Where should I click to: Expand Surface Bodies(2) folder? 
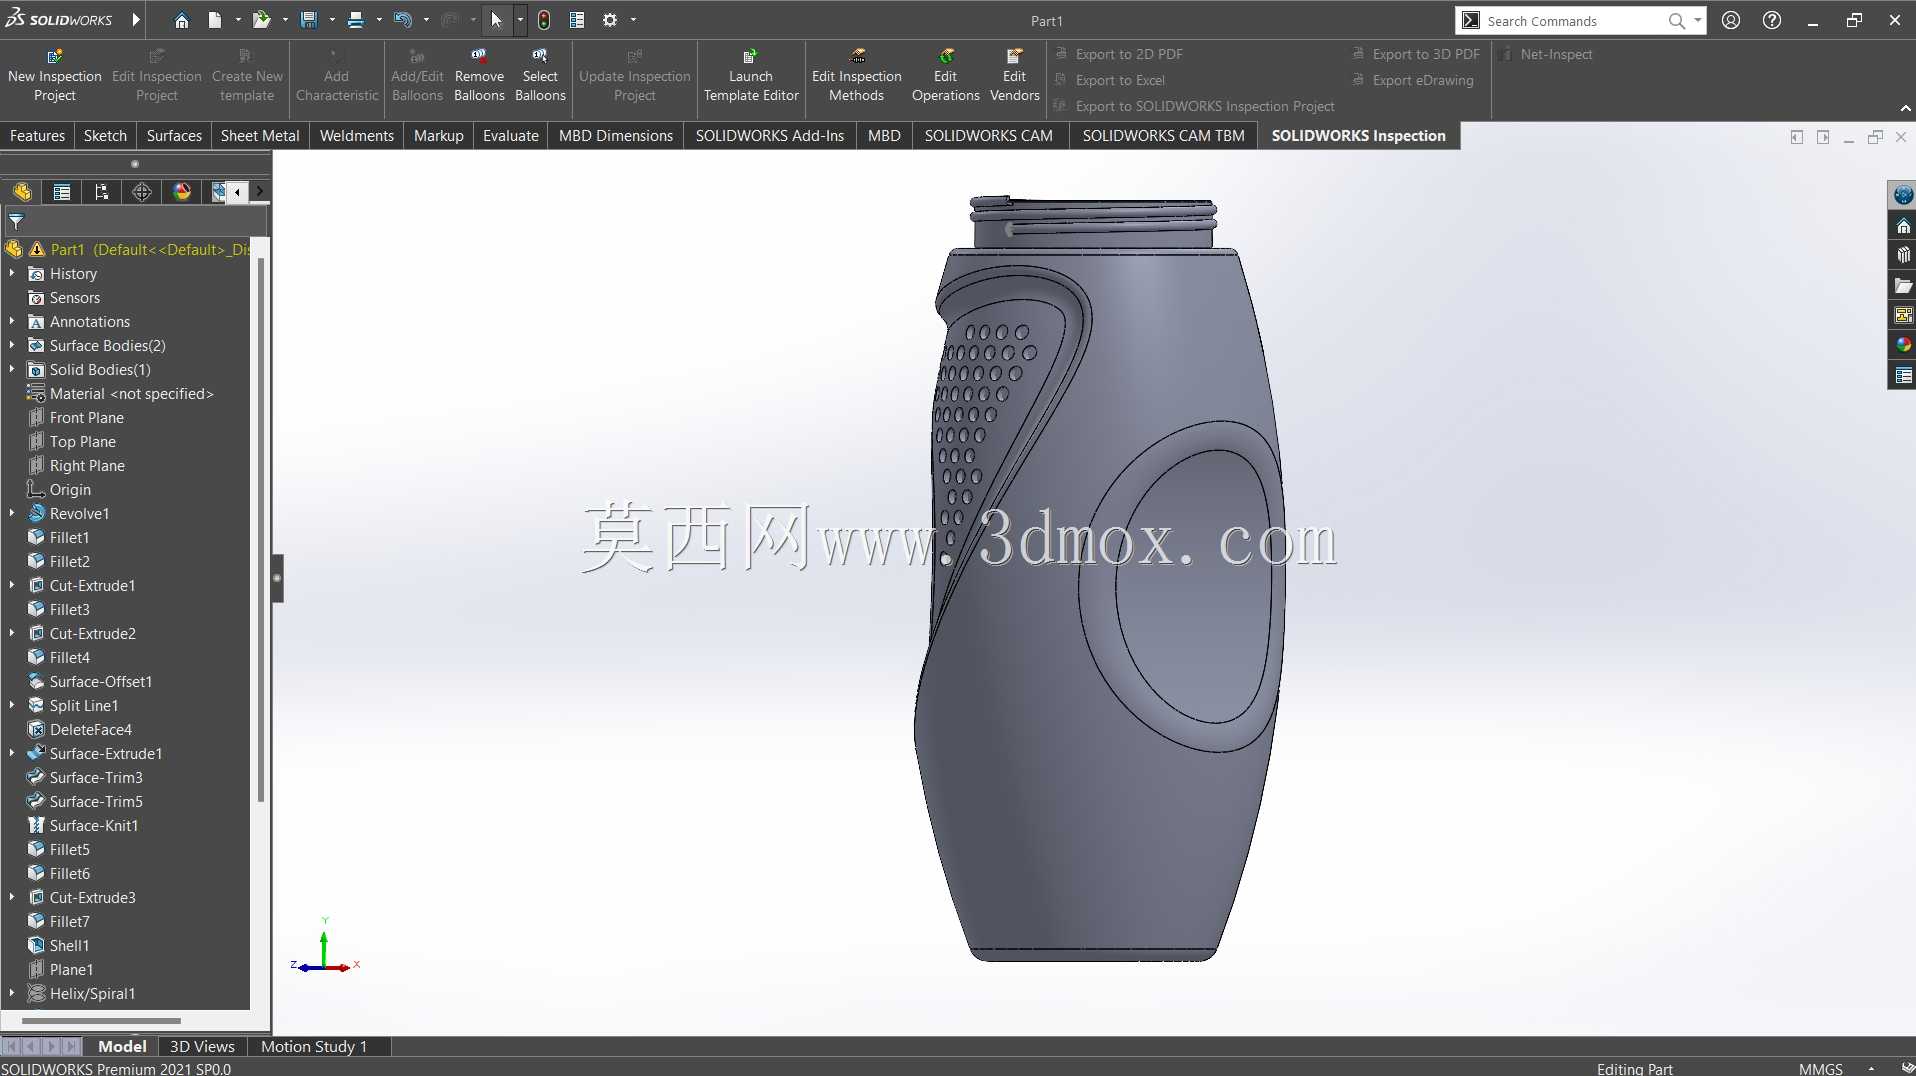coord(12,345)
